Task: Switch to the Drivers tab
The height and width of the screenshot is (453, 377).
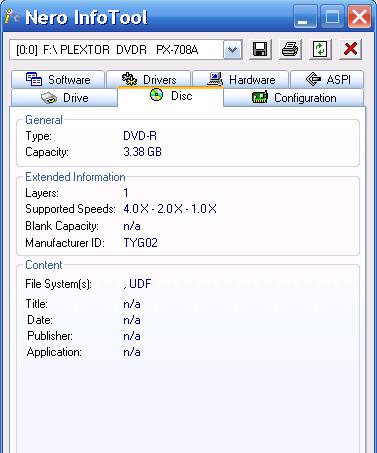Action: coord(149,80)
